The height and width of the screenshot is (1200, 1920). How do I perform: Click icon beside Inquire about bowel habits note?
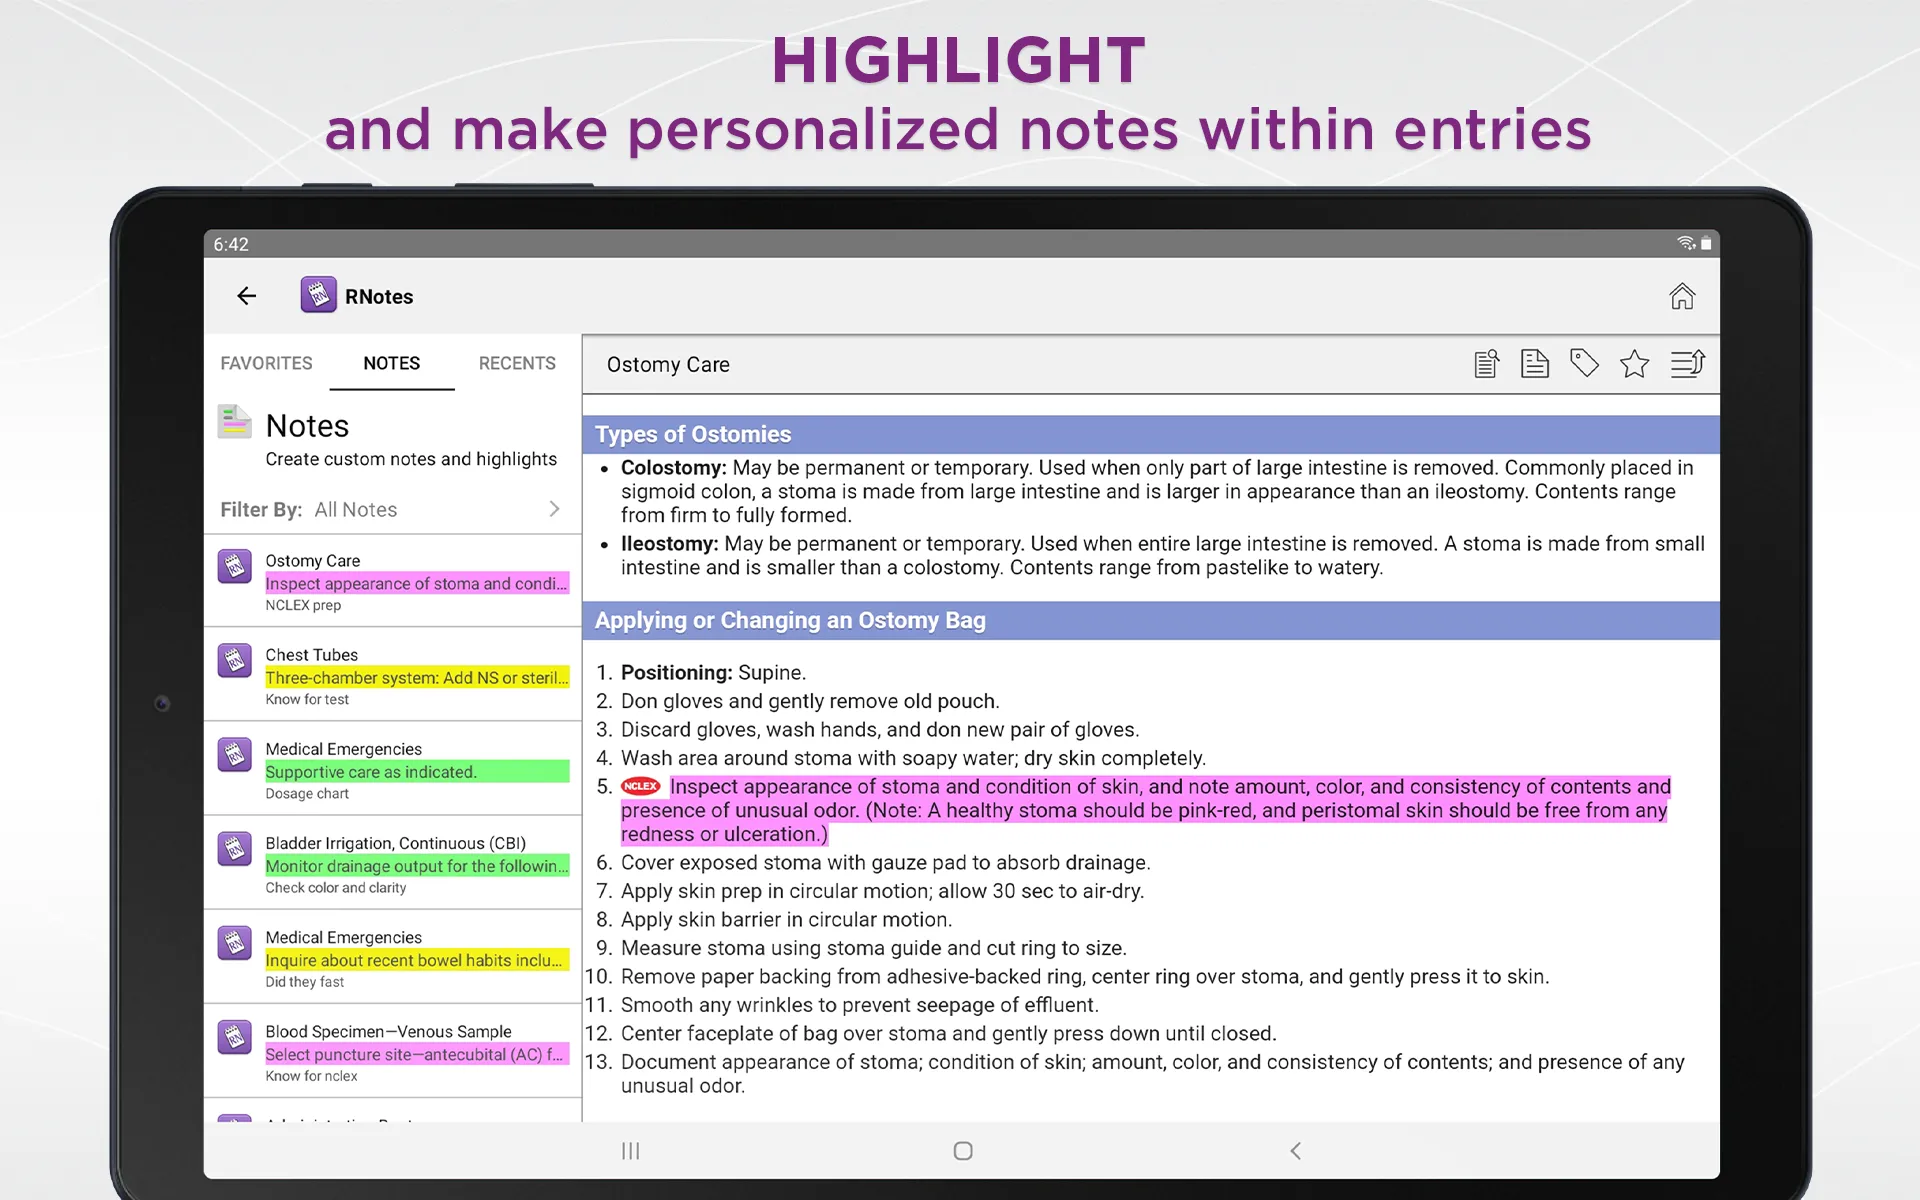coord(235,943)
